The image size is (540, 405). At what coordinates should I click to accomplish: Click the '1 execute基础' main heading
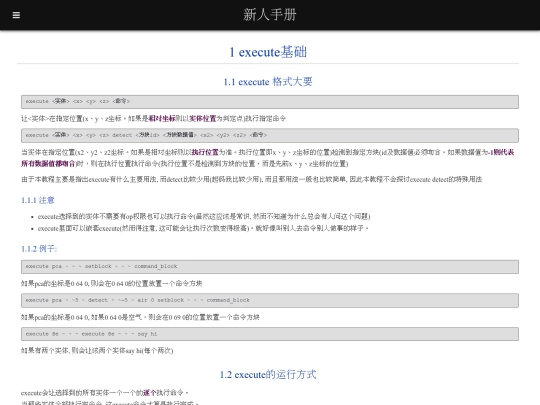[268, 52]
